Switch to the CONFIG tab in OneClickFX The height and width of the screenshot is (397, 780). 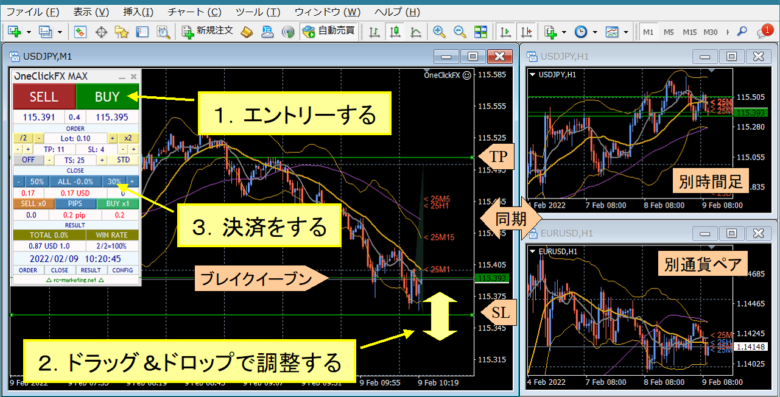123,270
